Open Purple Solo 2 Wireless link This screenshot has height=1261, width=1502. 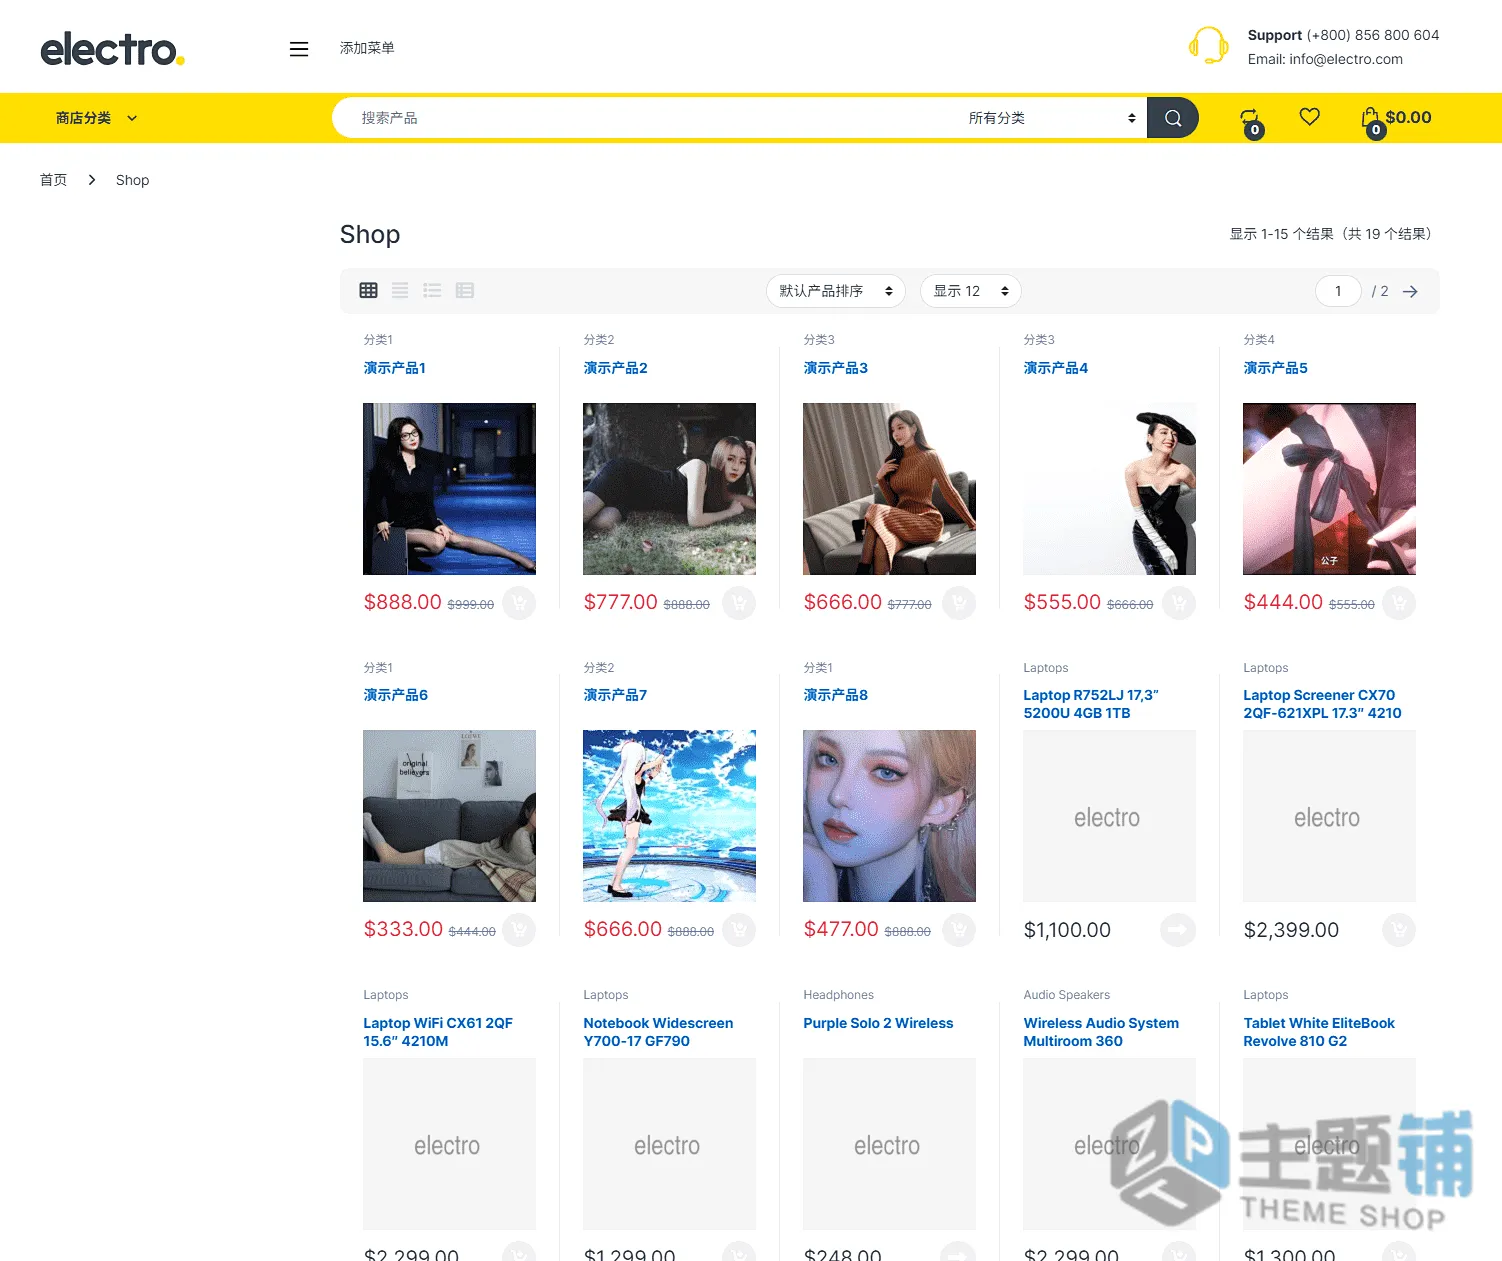tap(878, 1023)
